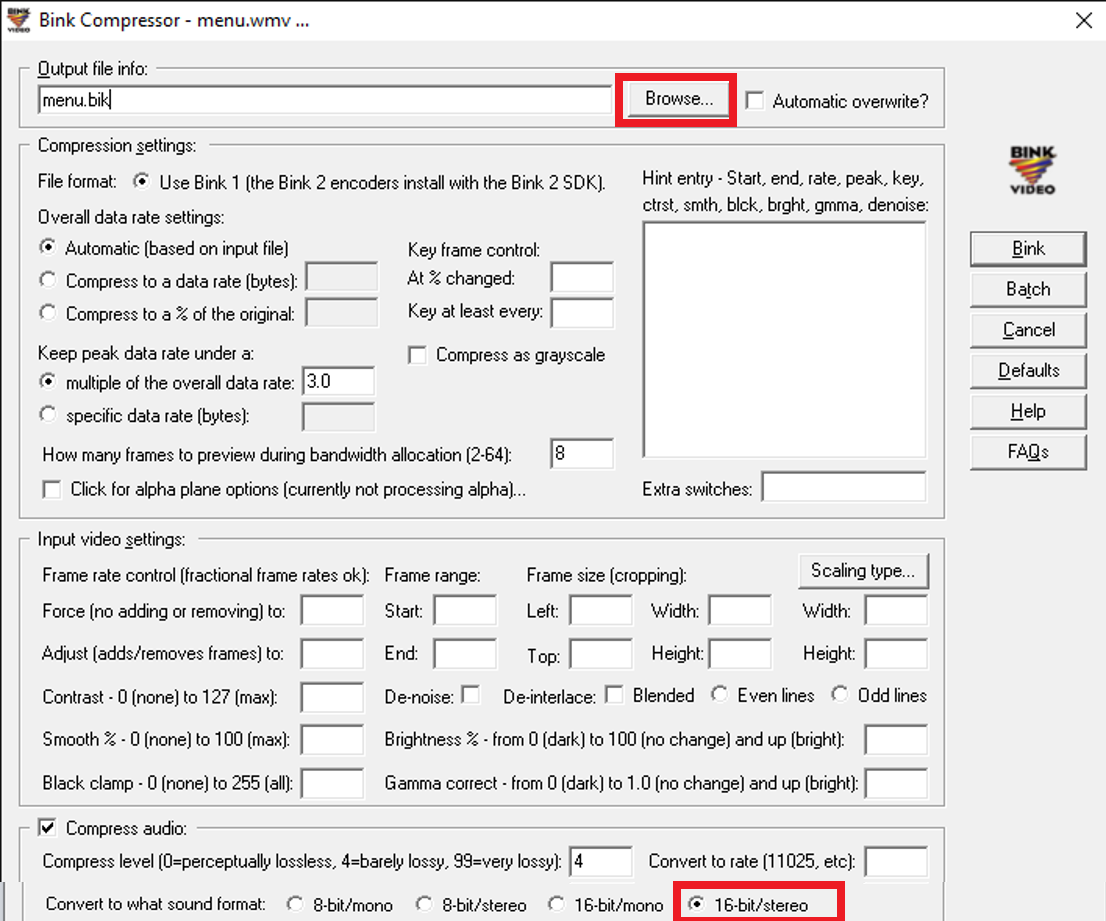Screen dimensions: 1106x921
Task: Click the cropping Top field
Action: point(601,654)
